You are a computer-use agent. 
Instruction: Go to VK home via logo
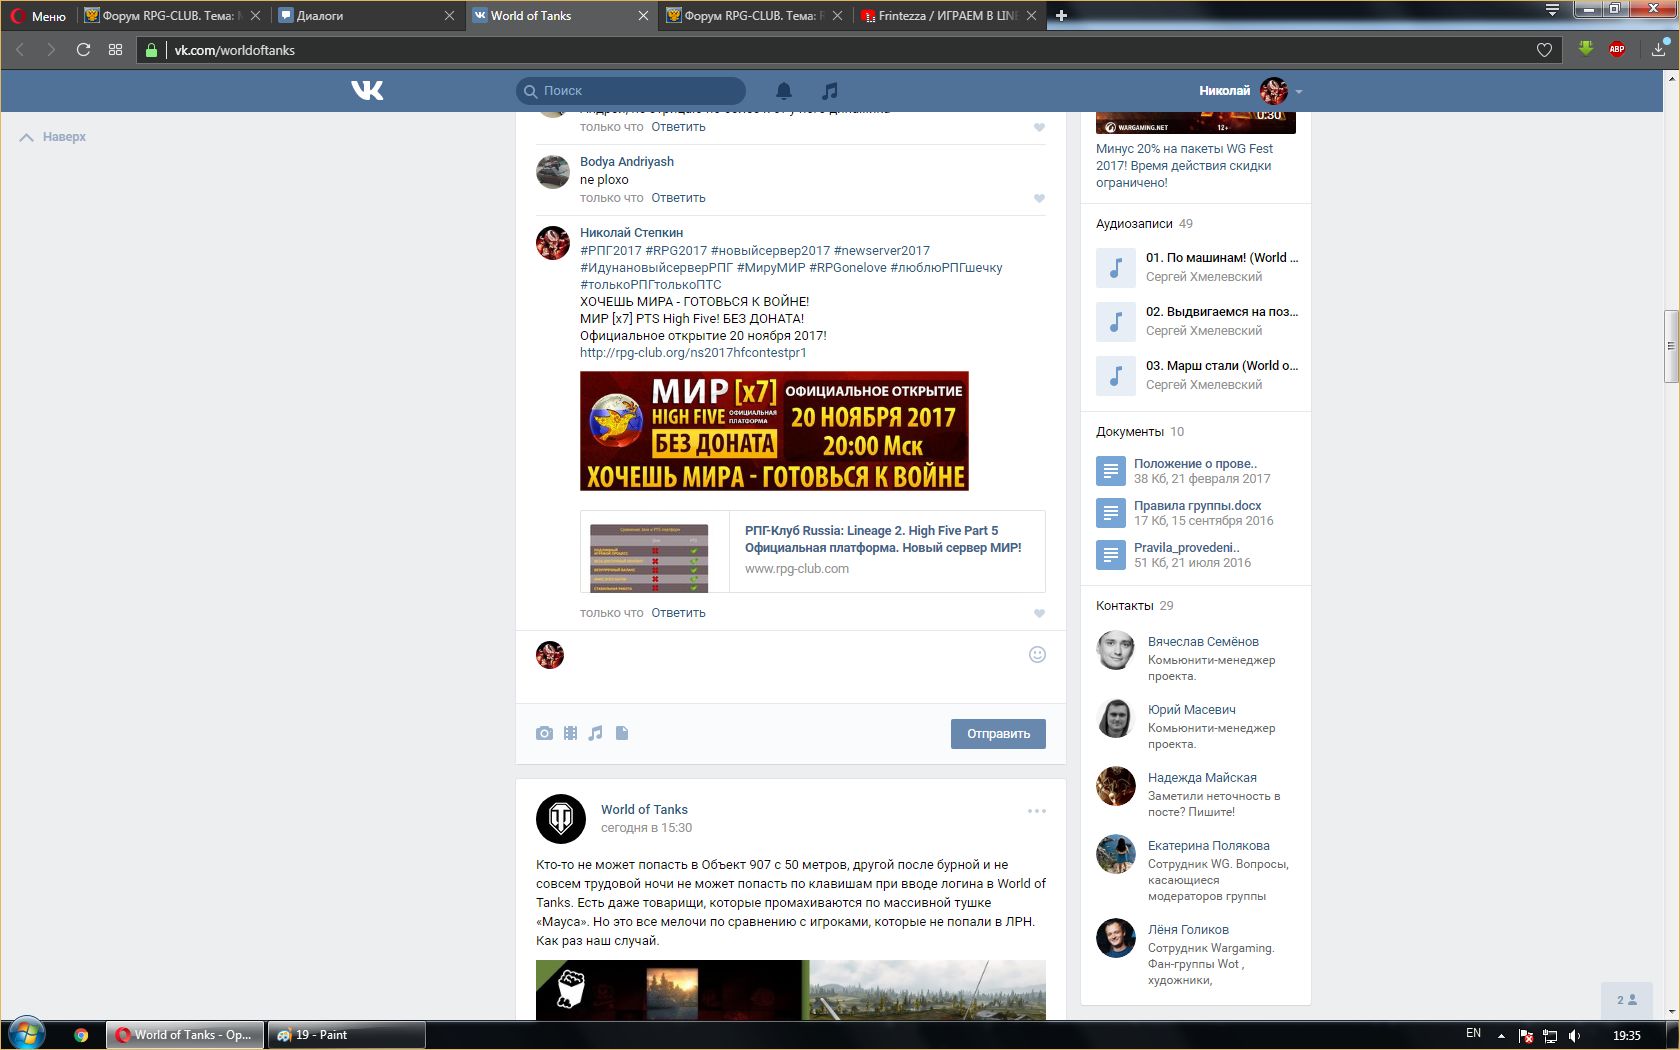[x=367, y=90]
